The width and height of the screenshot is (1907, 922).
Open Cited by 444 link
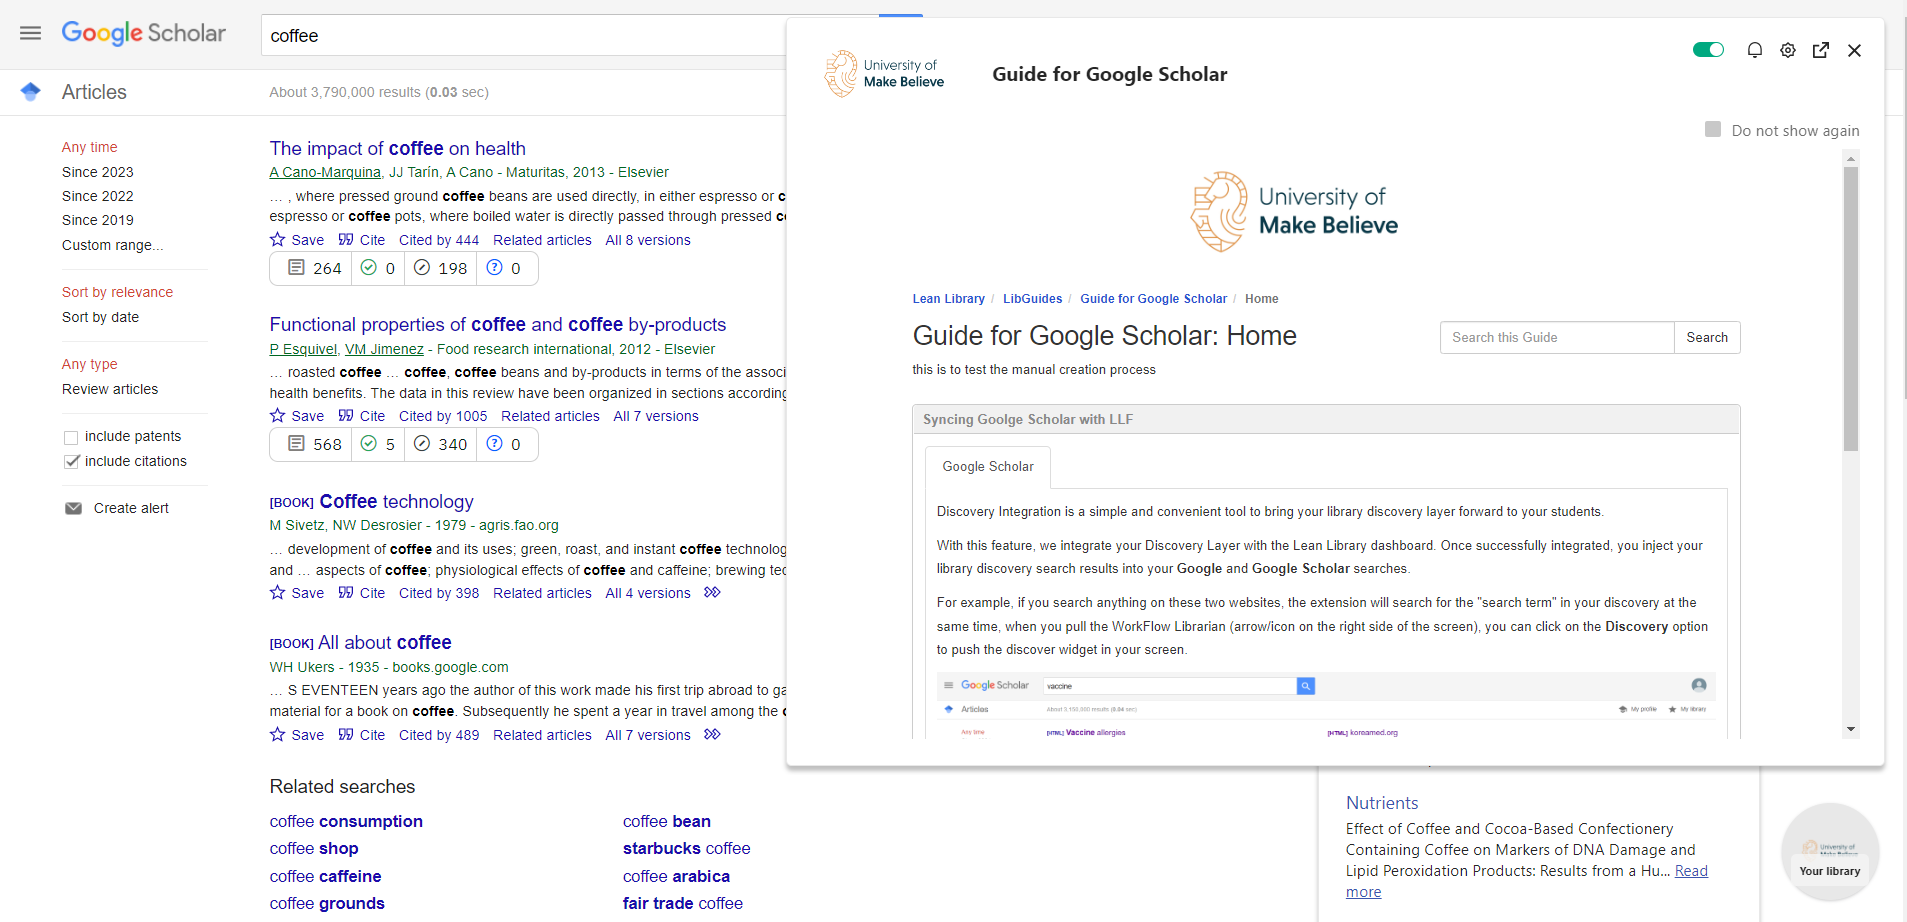click(x=439, y=240)
